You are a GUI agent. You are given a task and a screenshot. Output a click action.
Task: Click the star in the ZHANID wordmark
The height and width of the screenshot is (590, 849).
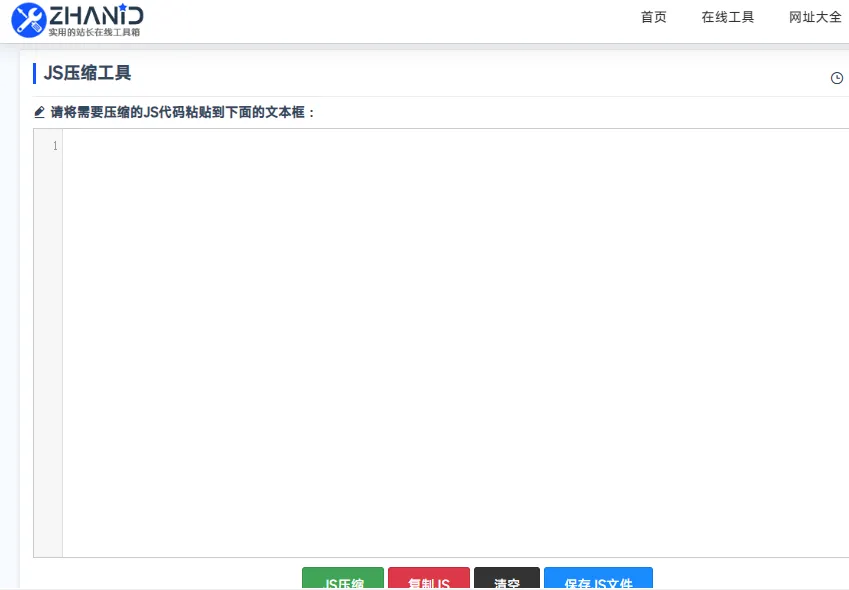pyautogui.click(x=123, y=8)
